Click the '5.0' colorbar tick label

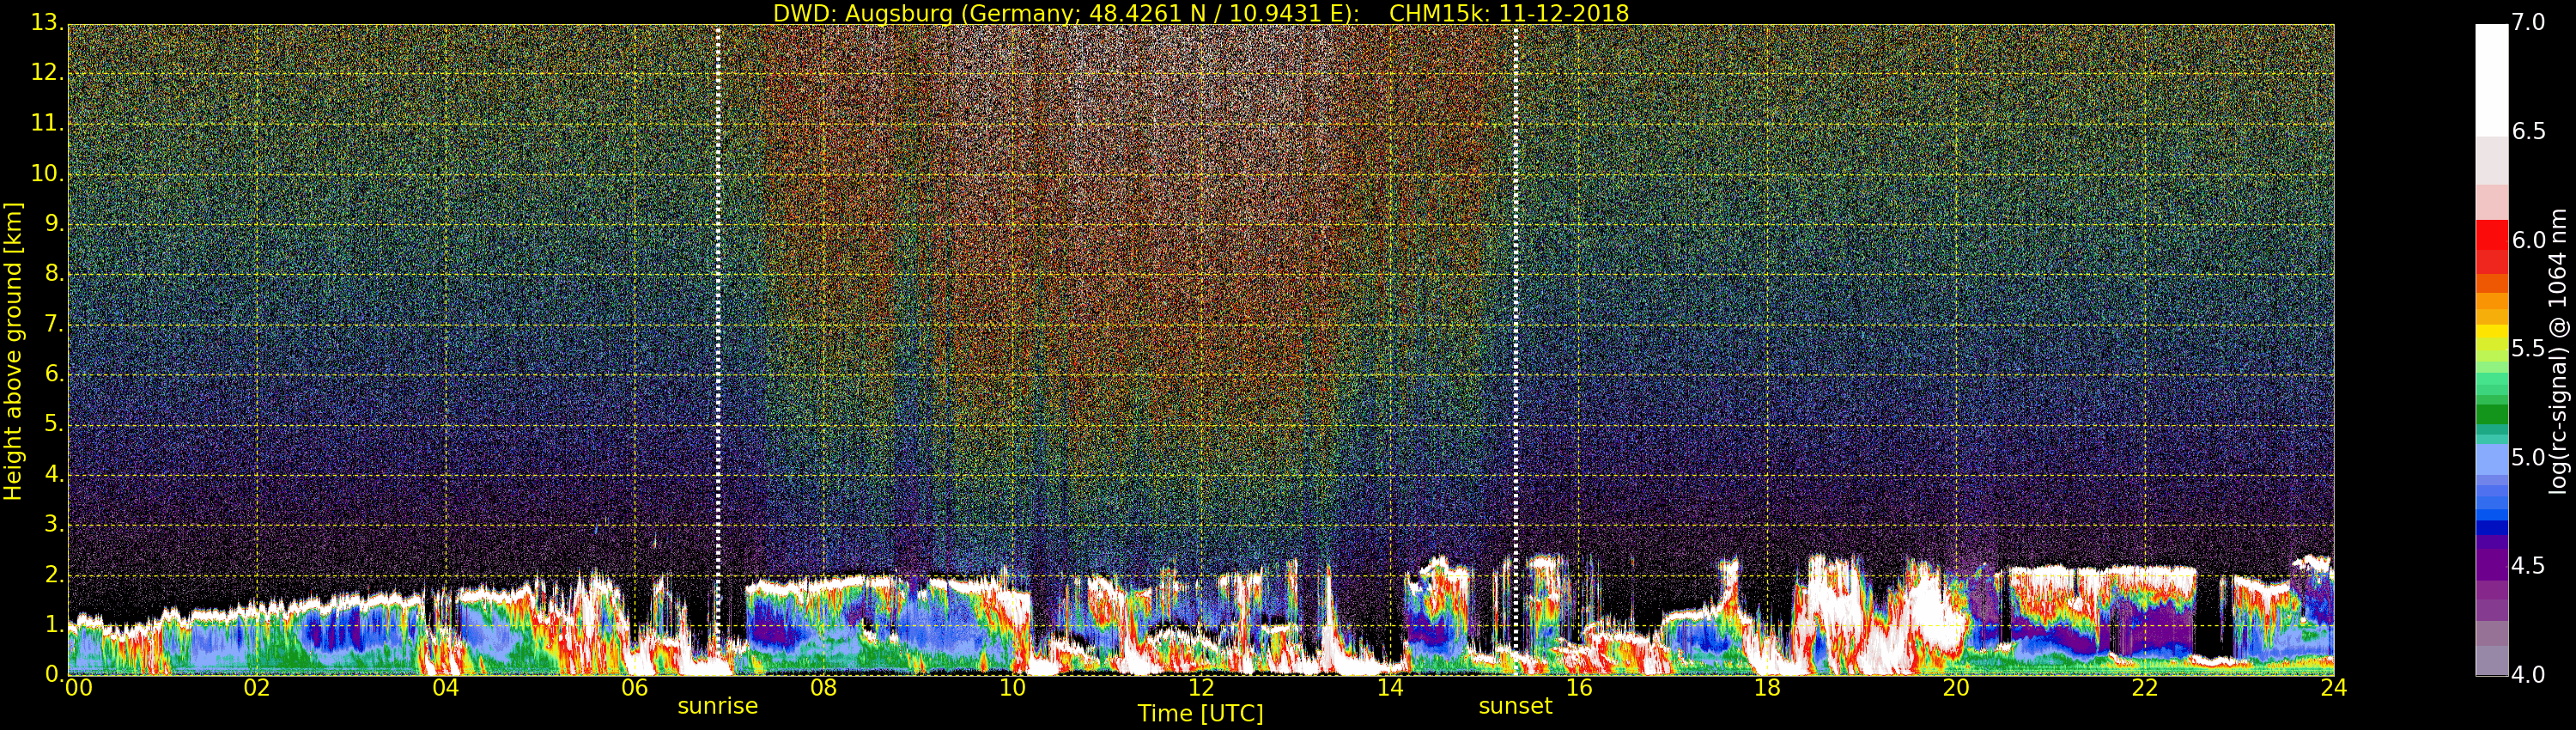[2529, 458]
